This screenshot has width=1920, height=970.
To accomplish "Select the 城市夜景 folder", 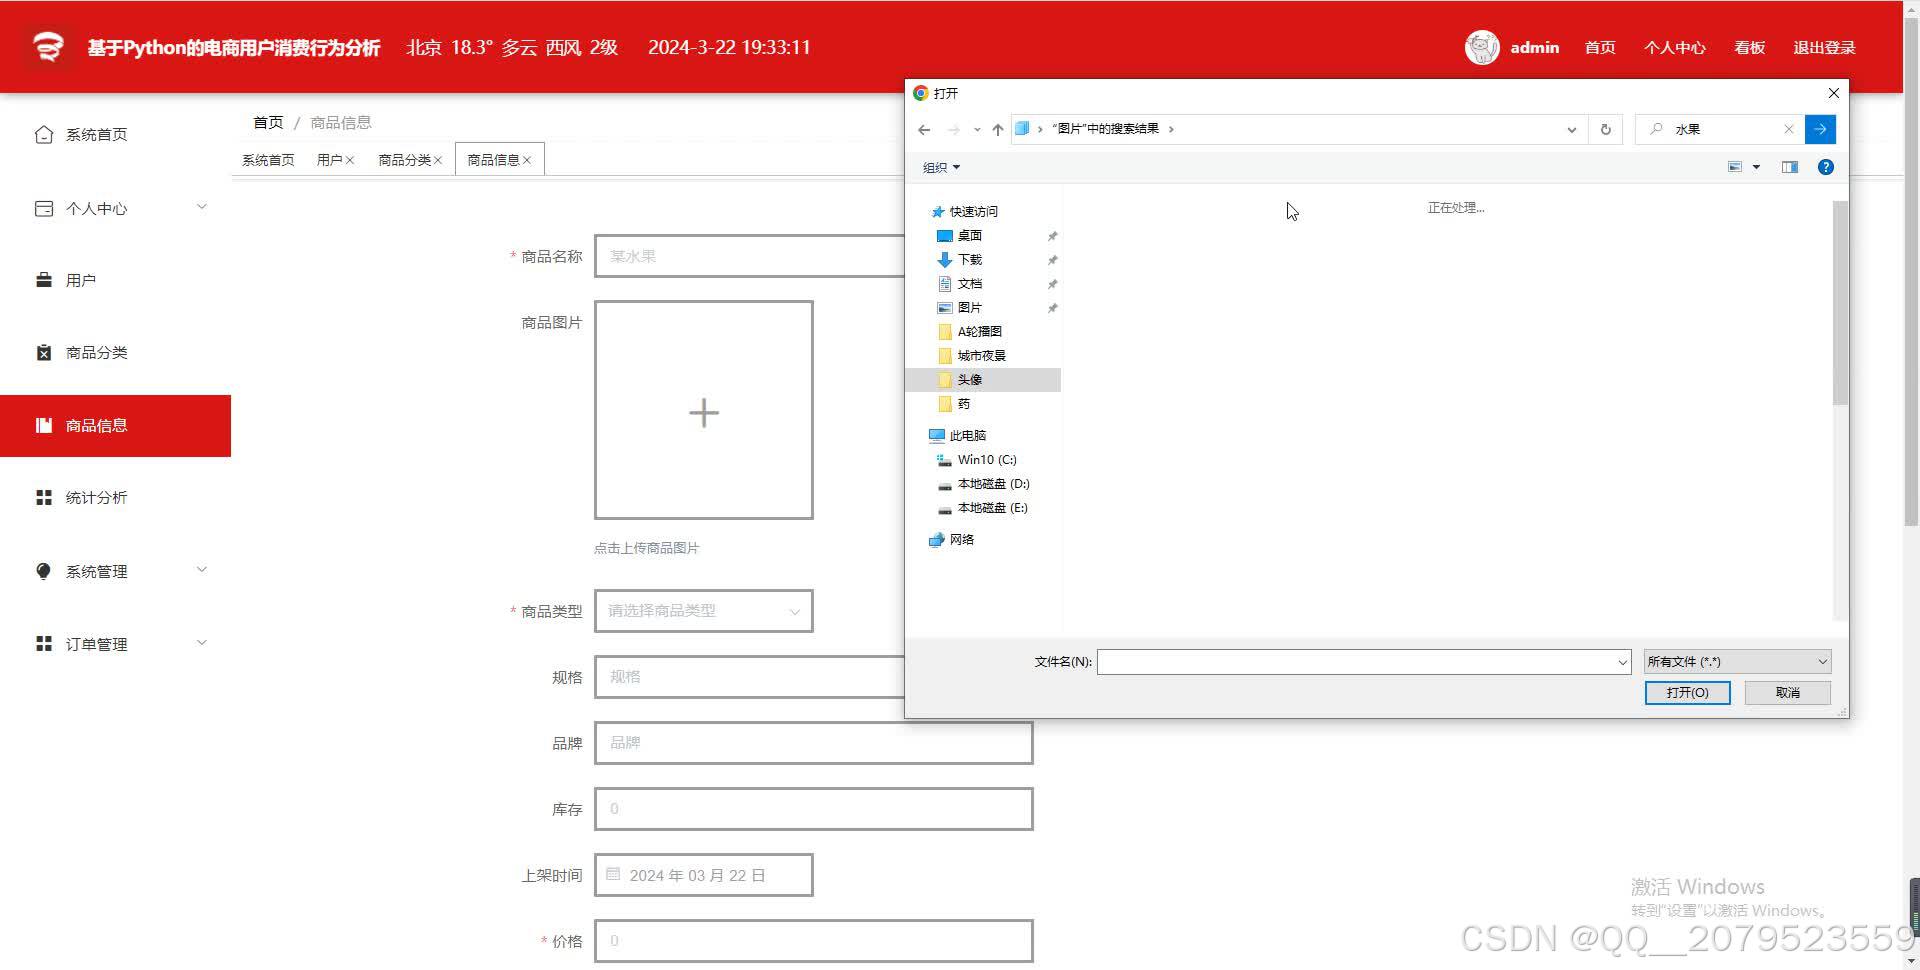I will 981,356.
